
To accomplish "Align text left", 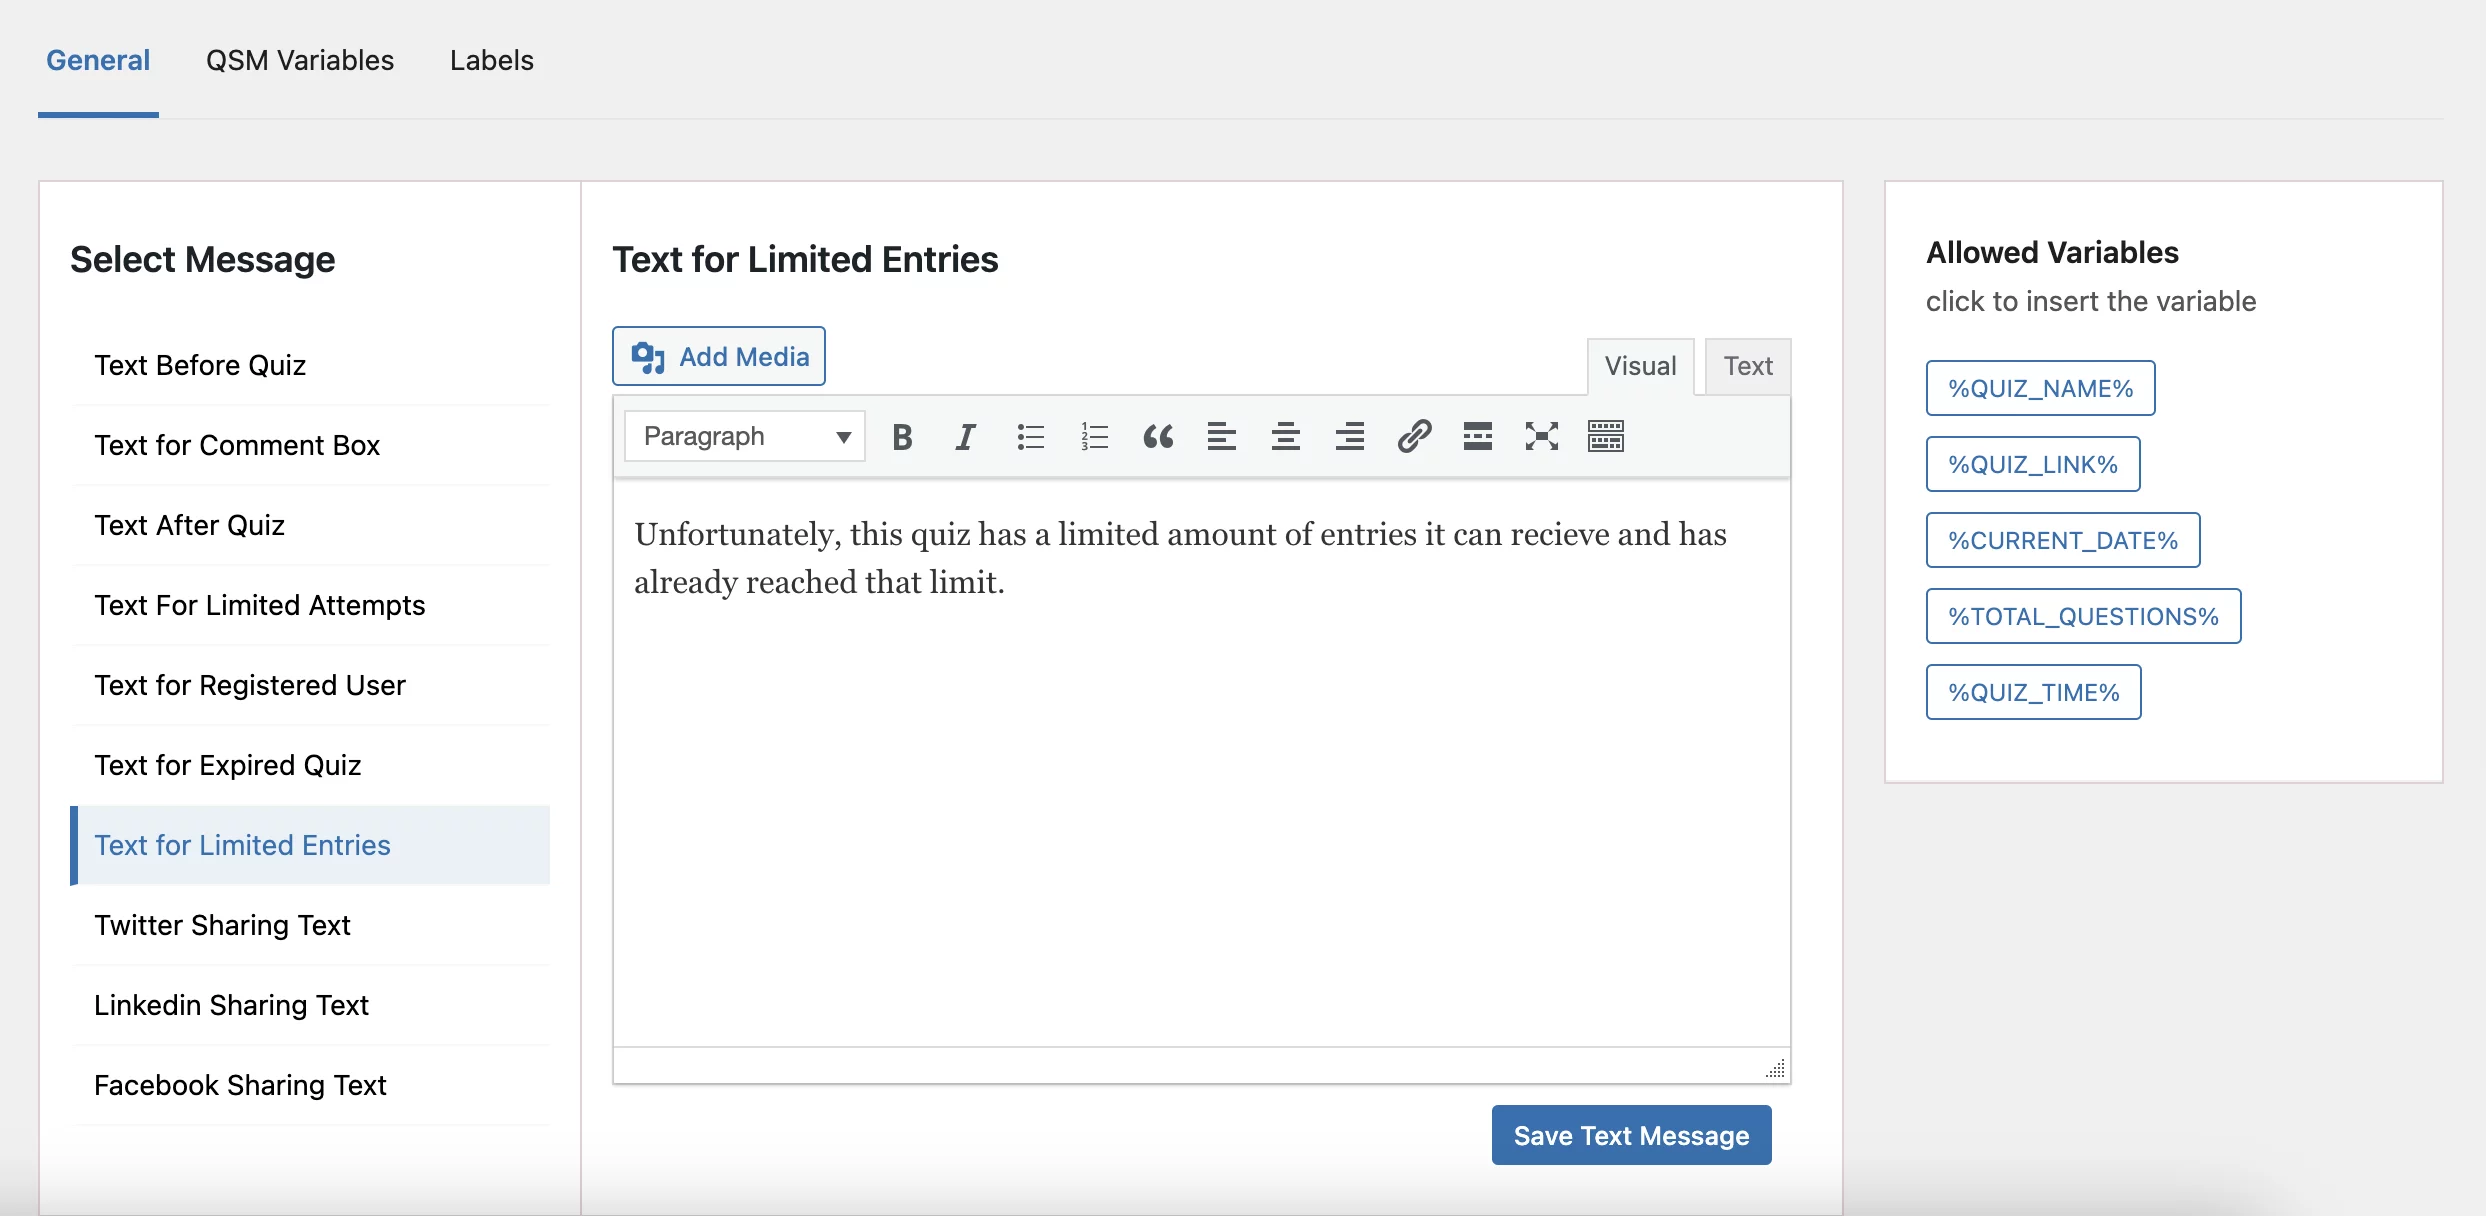I will click(x=1222, y=437).
